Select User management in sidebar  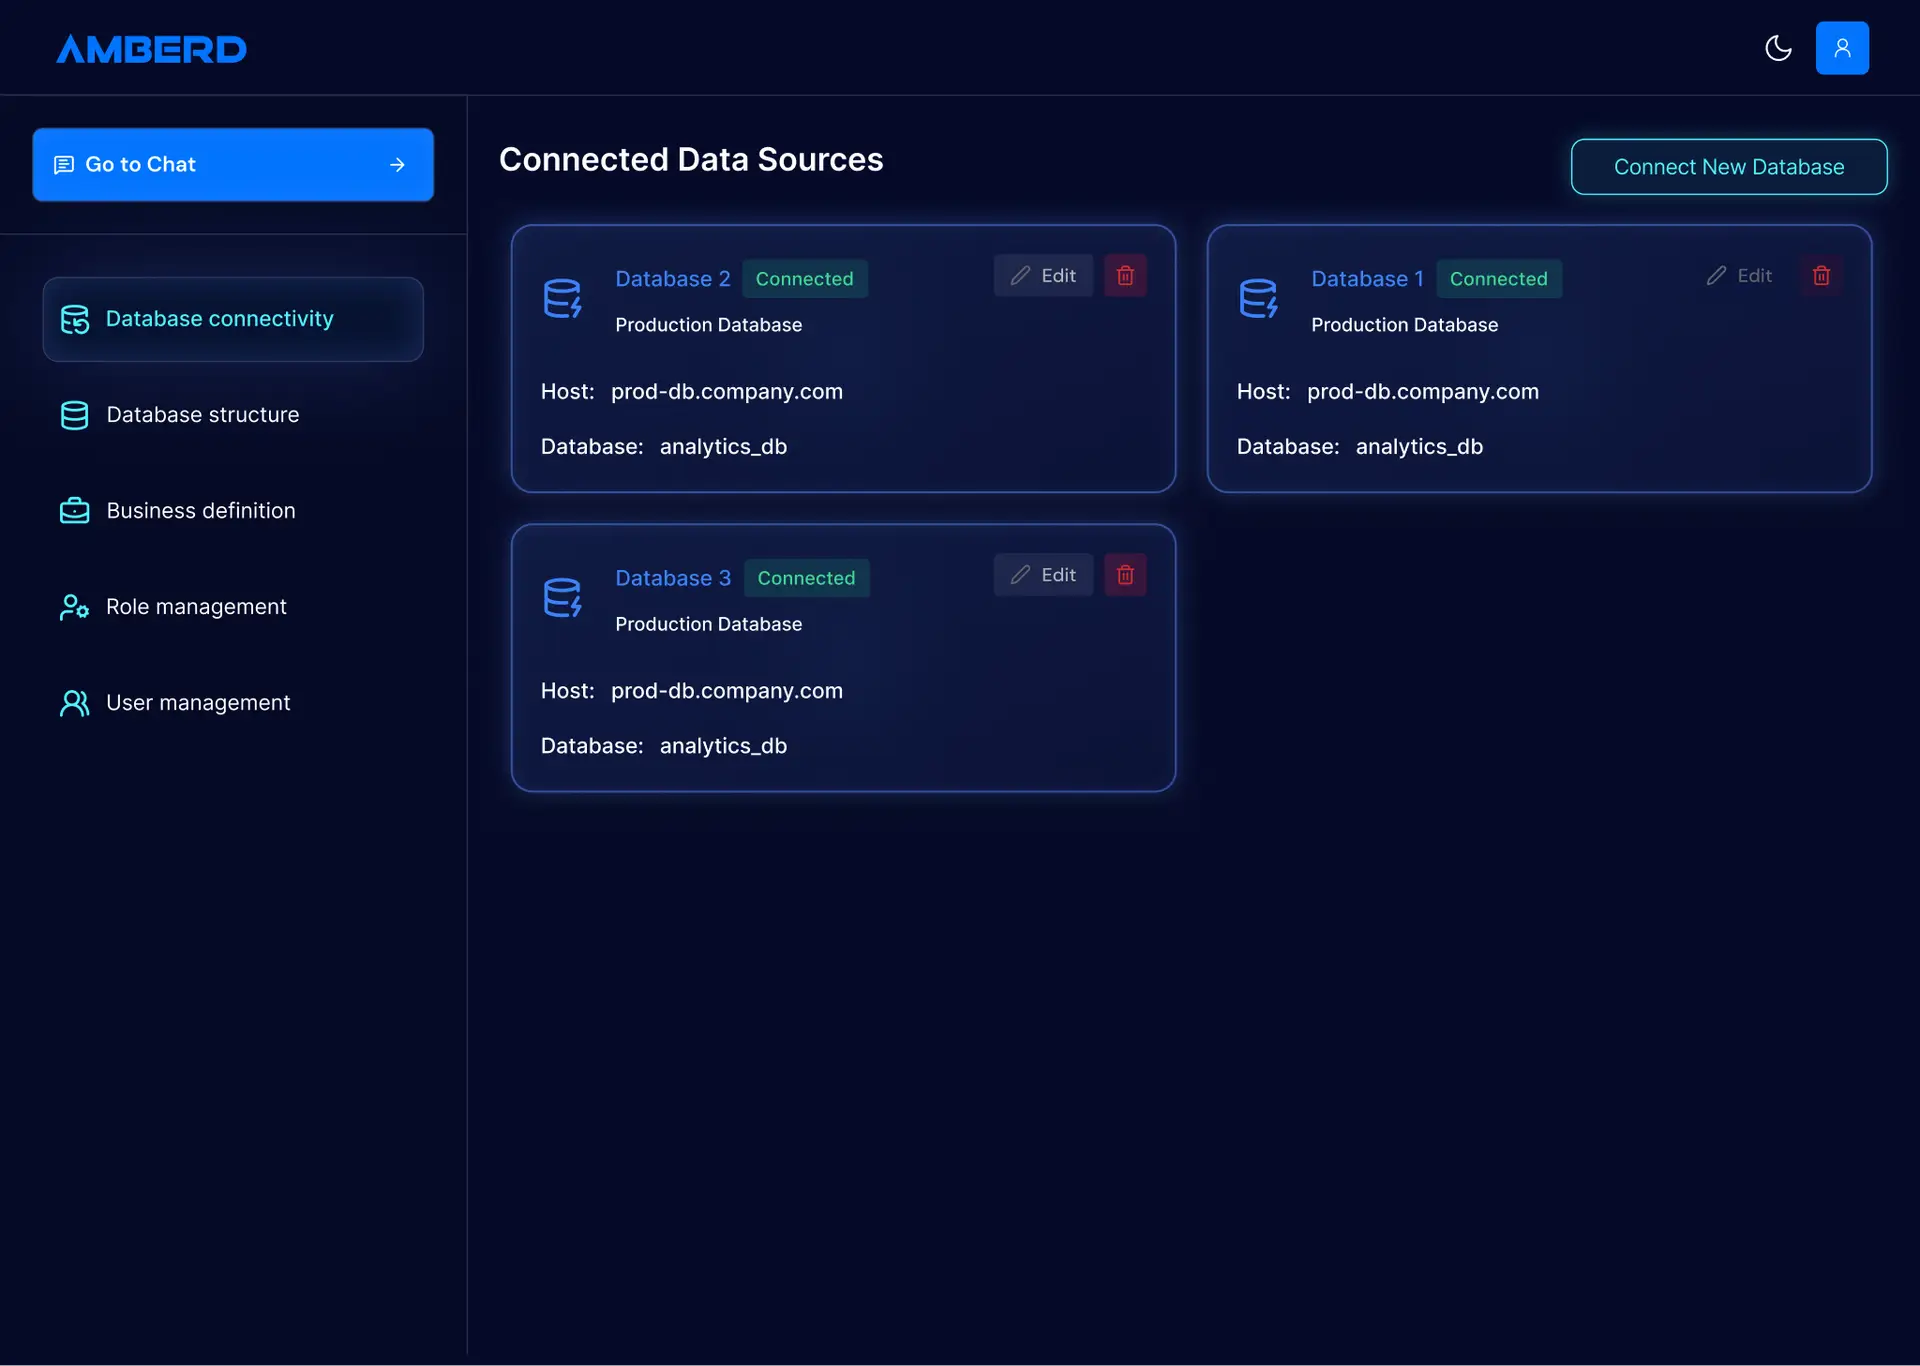click(198, 703)
